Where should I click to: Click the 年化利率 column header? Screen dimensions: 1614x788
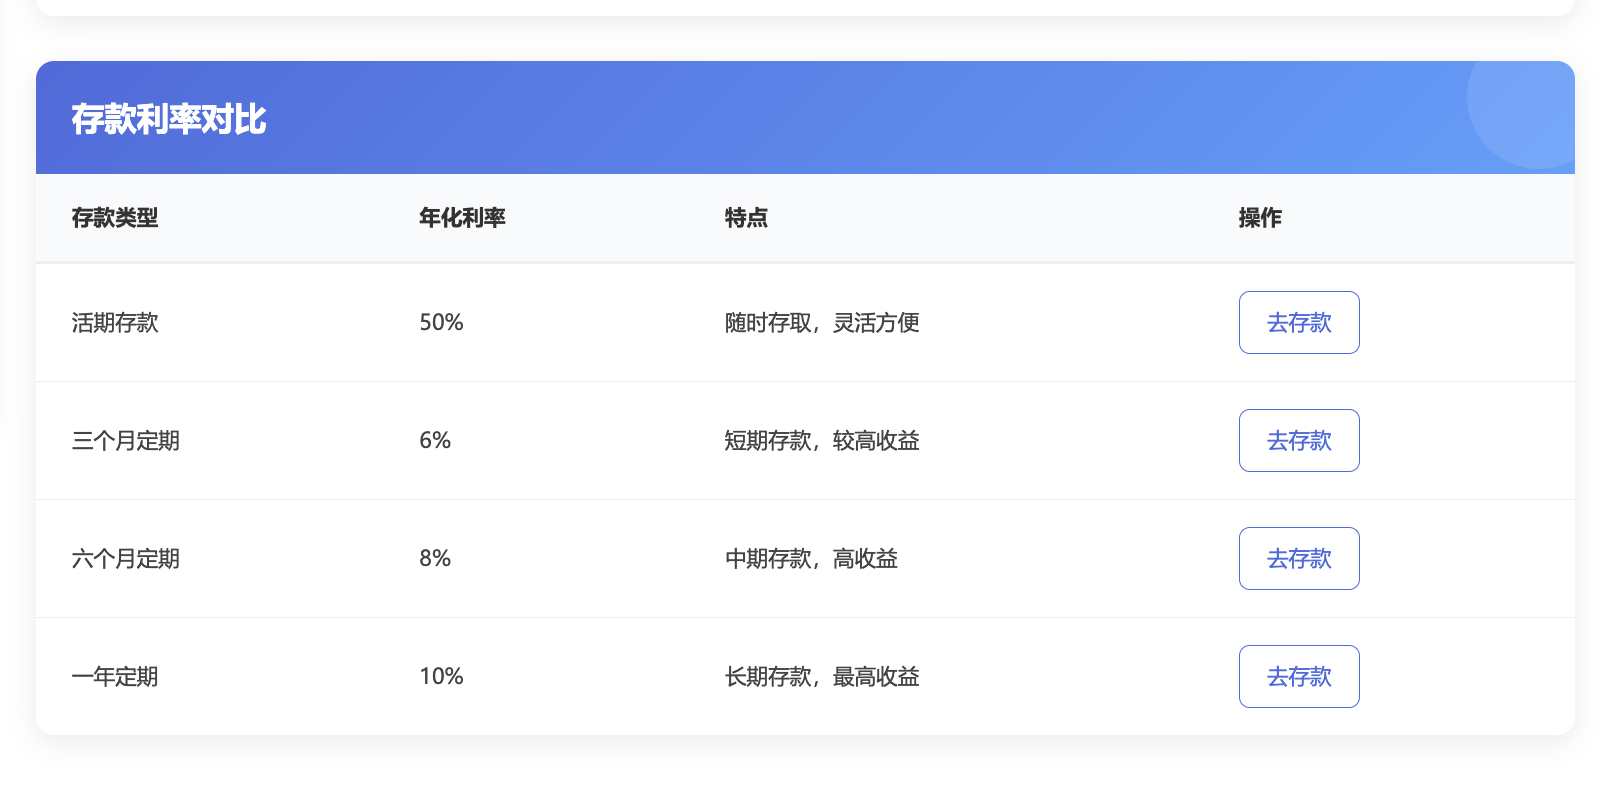pyautogui.click(x=462, y=218)
